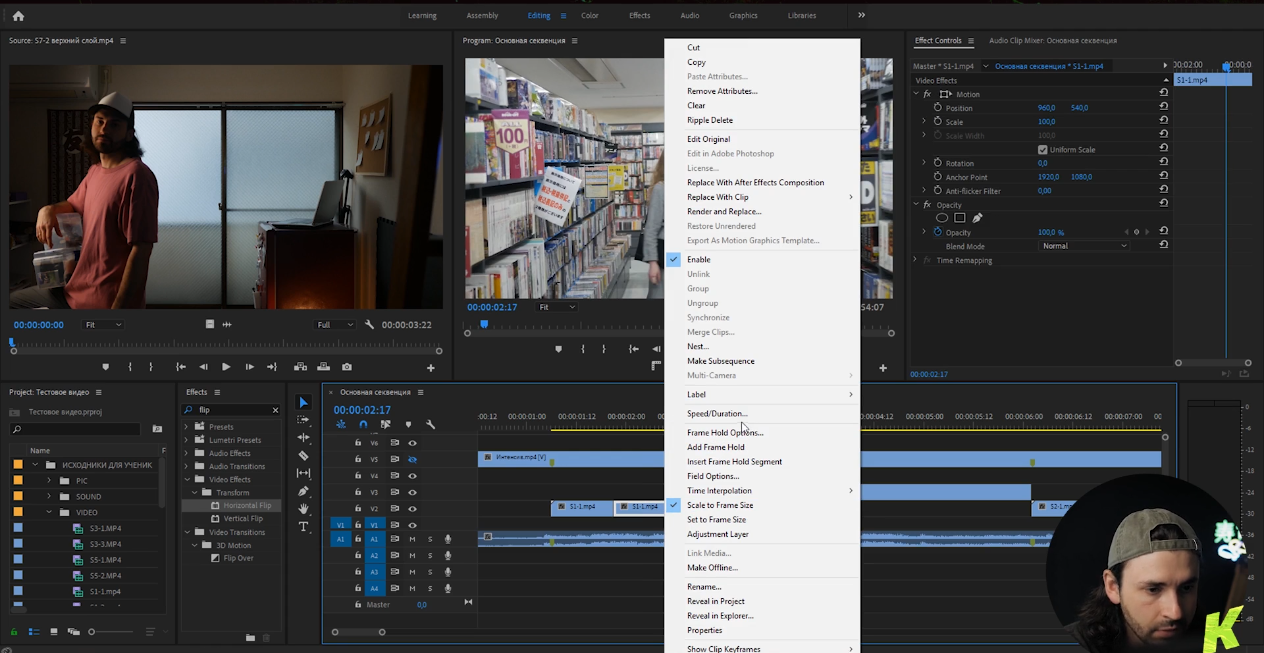Show the hidden V5 track output
This screenshot has width=1264, height=653.
tap(412, 459)
